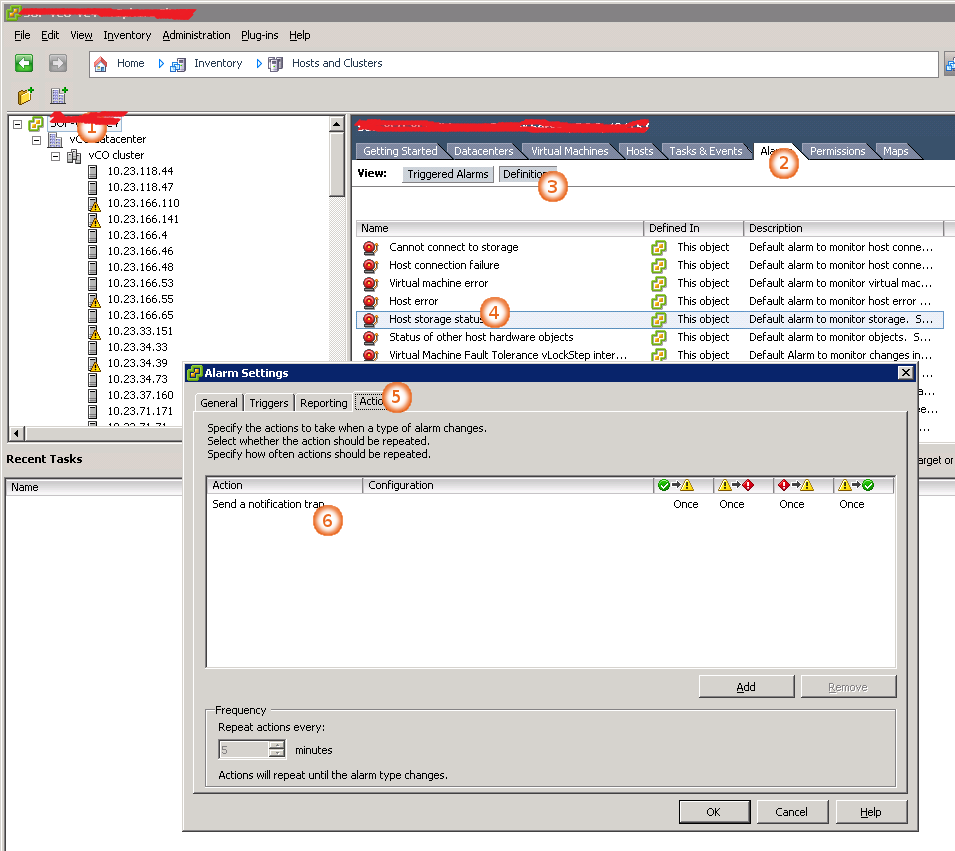955x851 pixels.
Task: Select the Inventory navigation icon
Action: click(178, 63)
